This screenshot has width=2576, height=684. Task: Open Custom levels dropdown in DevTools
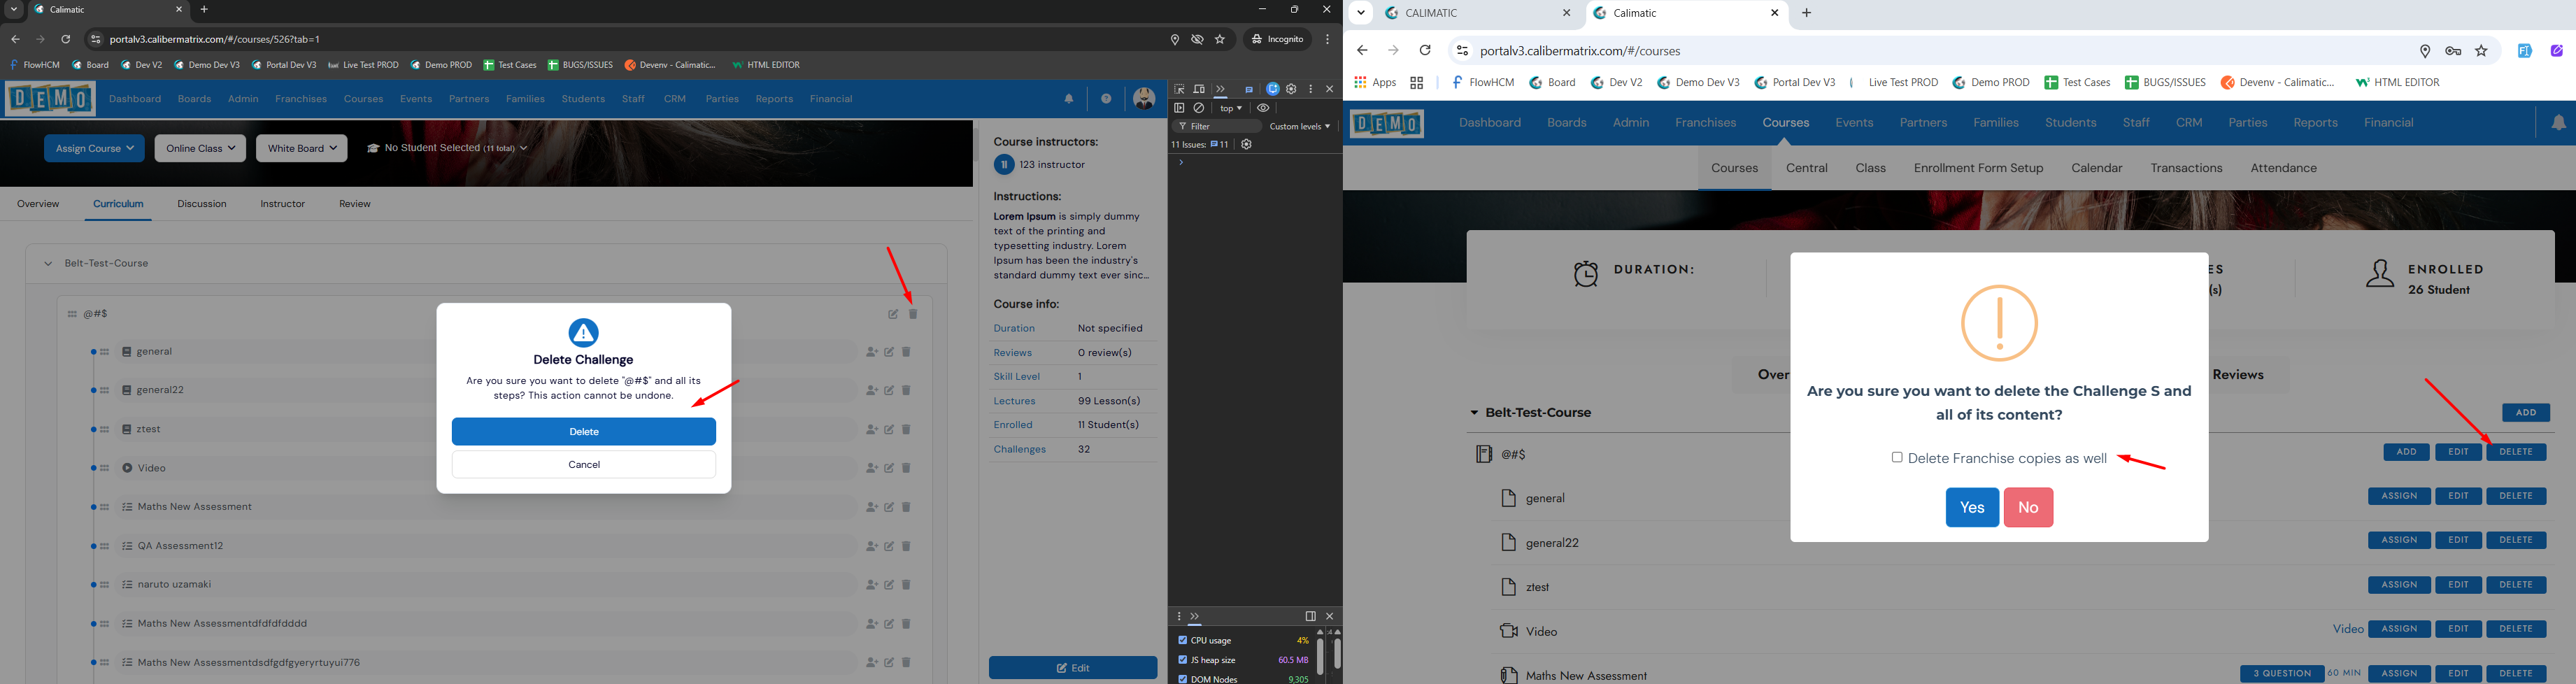click(x=1299, y=127)
